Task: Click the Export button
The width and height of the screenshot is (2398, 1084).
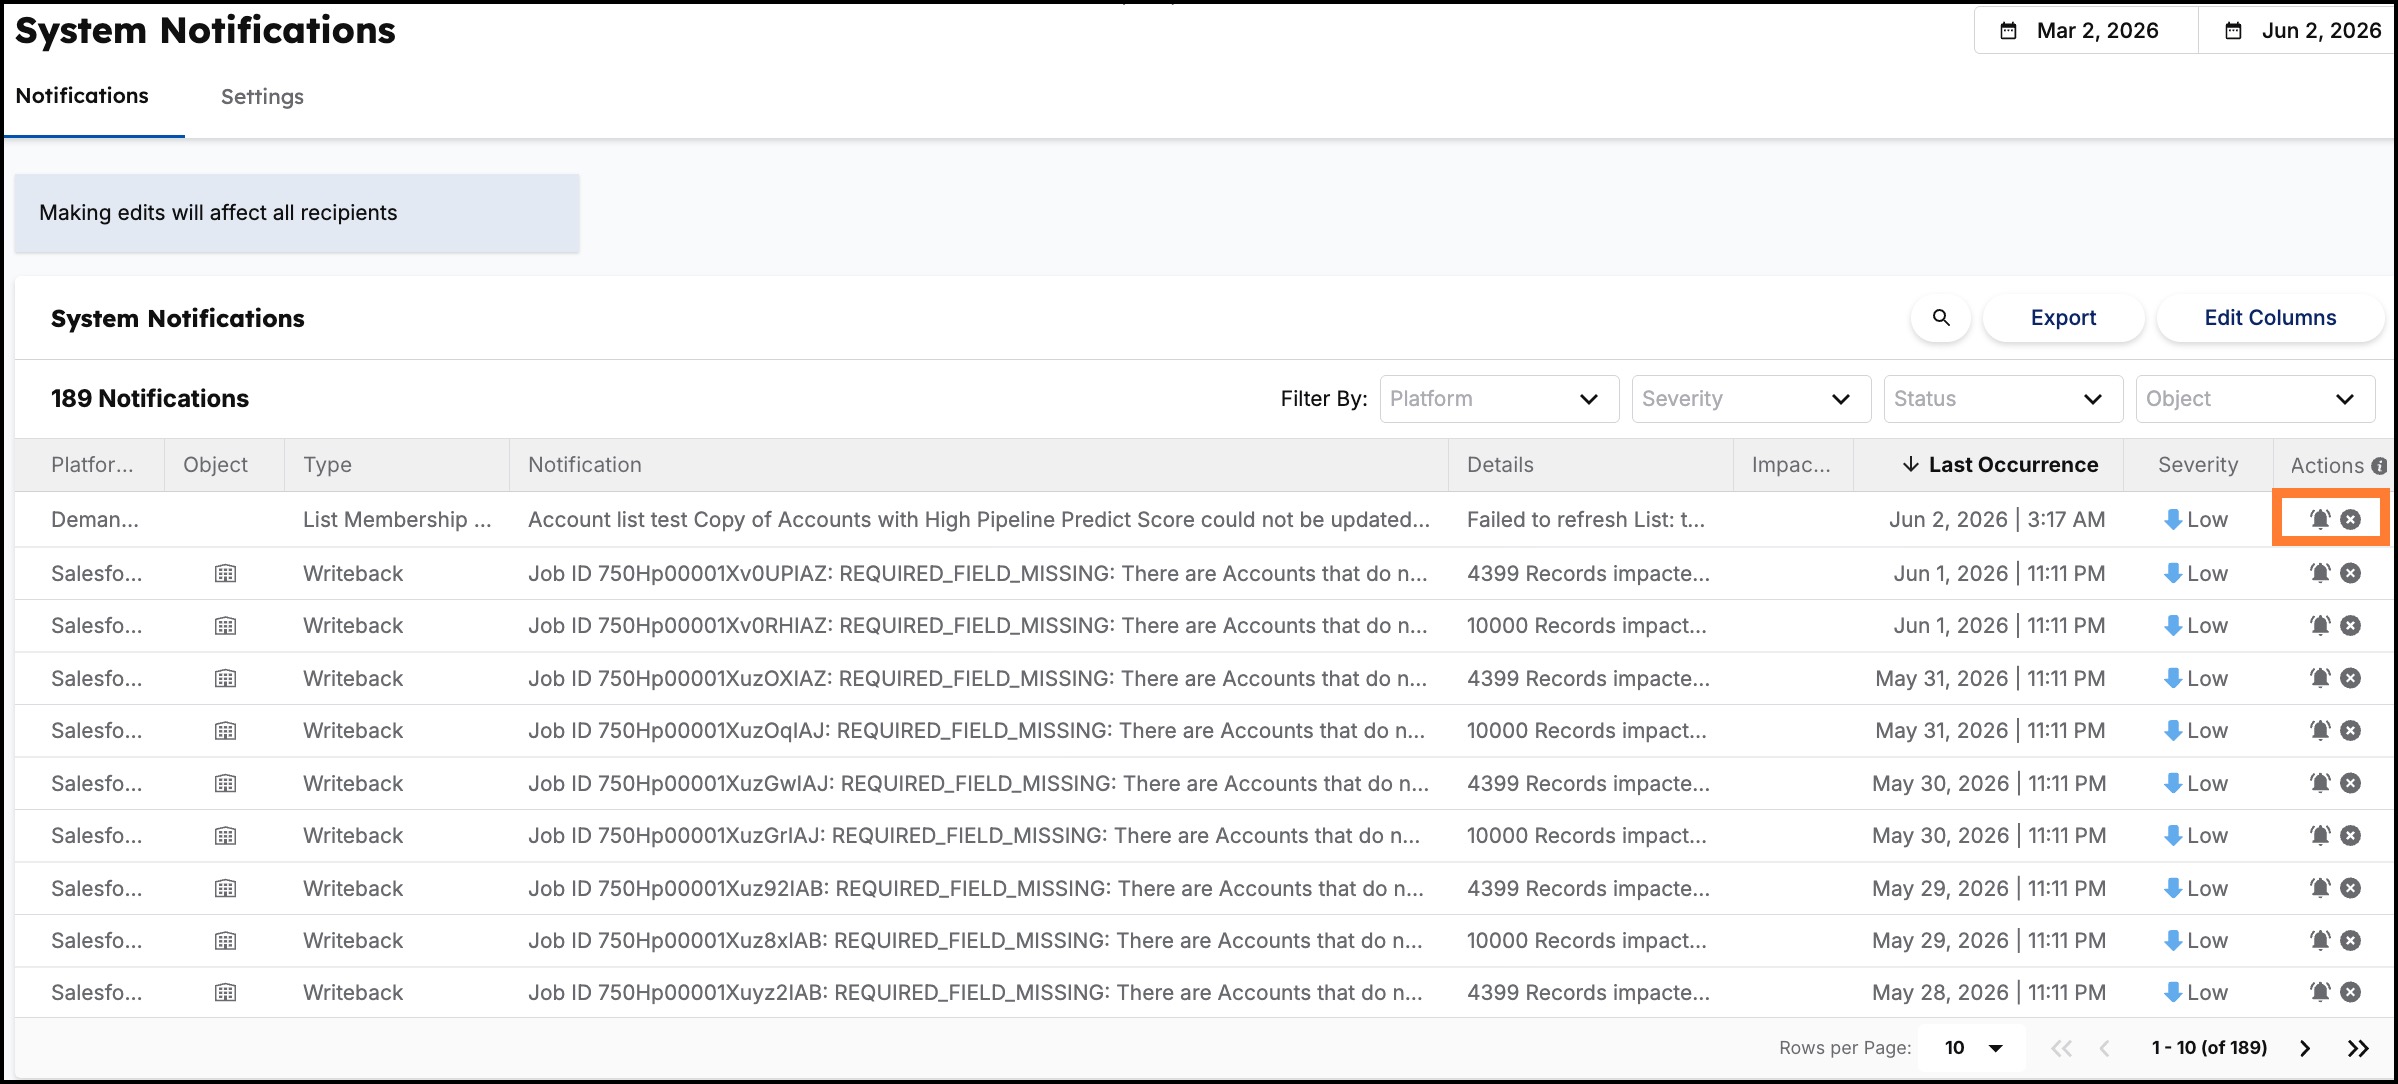Action: point(2063,318)
